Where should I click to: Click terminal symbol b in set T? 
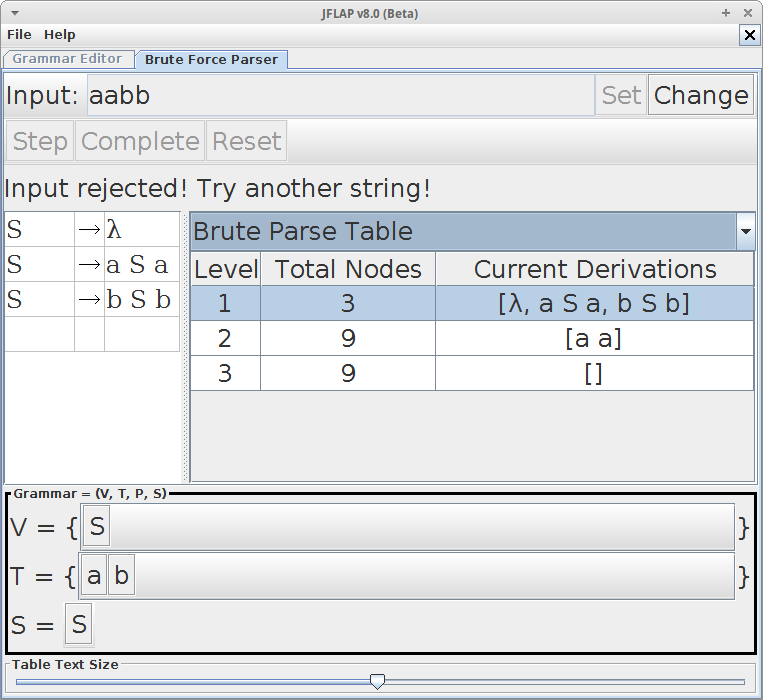coord(121,576)
